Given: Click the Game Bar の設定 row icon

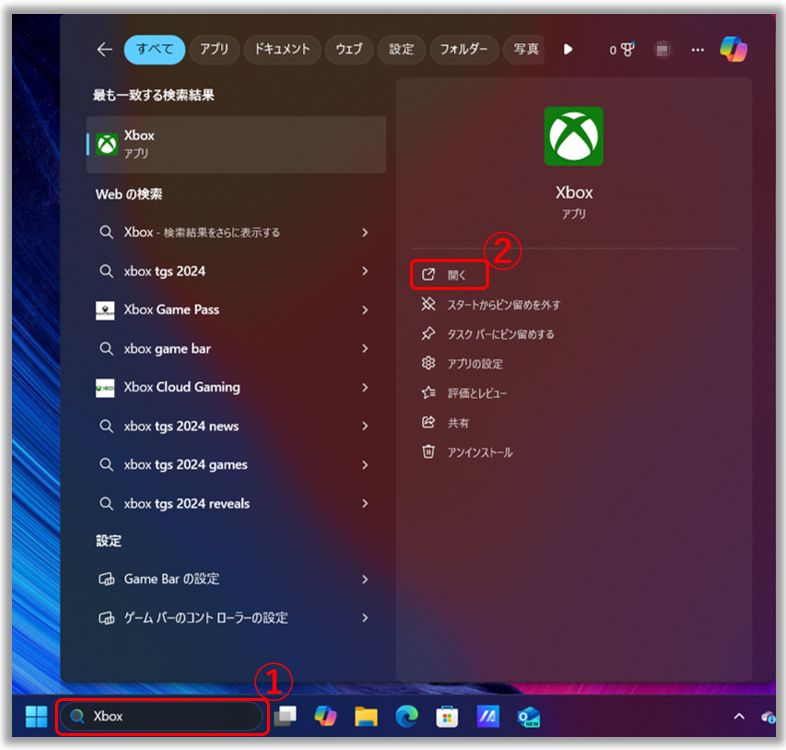Looking at the screenshot, I should tap(106, 579).
